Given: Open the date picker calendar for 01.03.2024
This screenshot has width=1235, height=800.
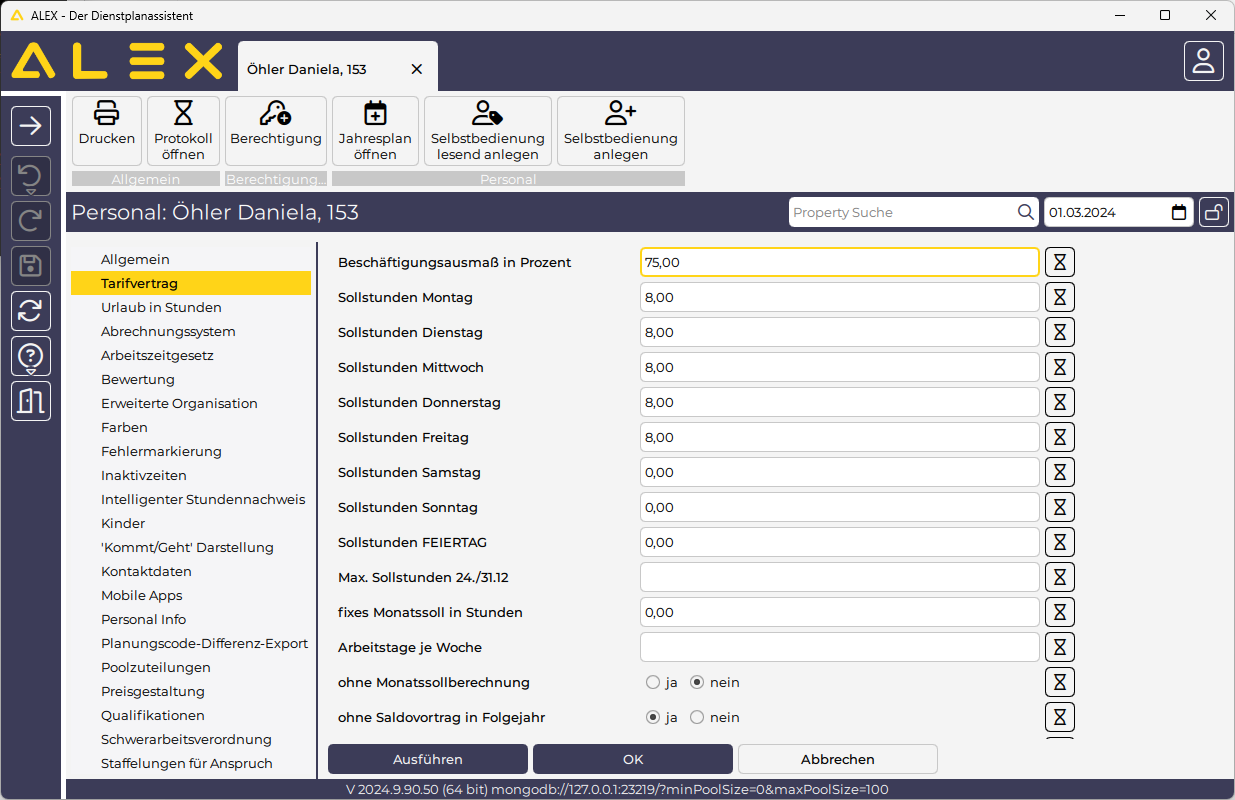Looking at the screenshot, I should pyautogui.click(x=1179, y=212).
